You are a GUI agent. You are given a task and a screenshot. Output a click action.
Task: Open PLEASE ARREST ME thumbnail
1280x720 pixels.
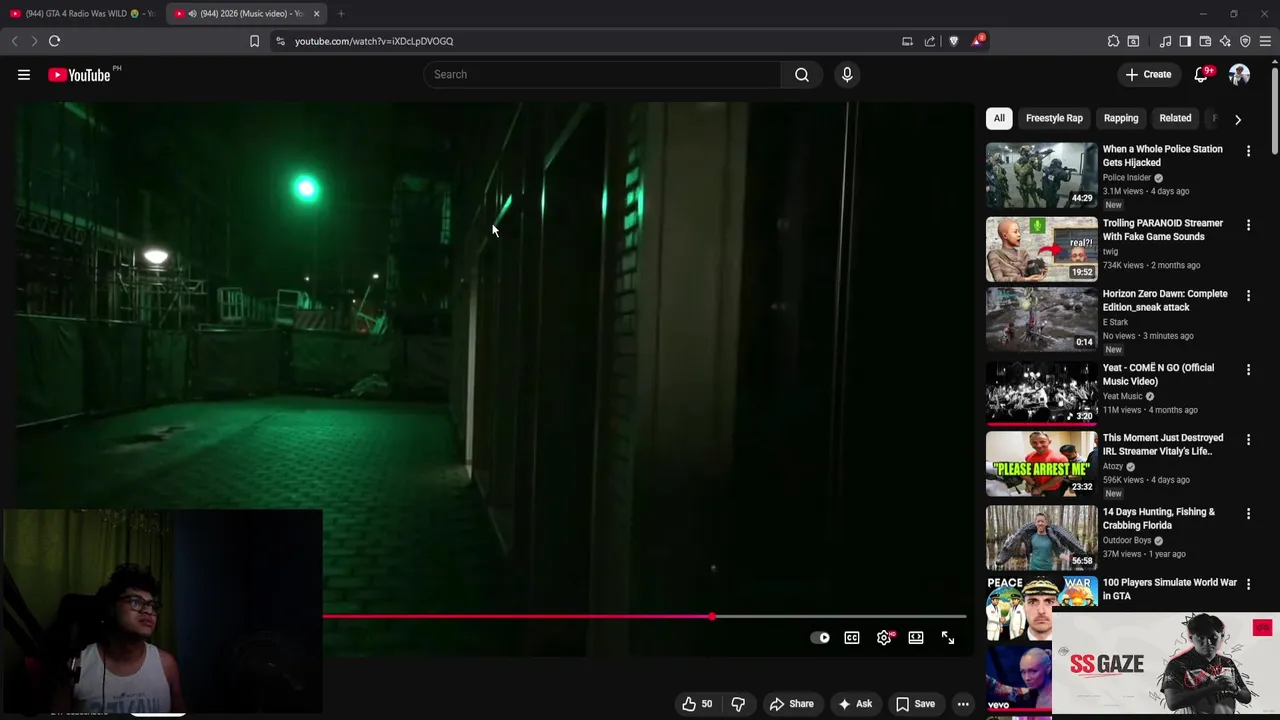click(1041, 464)
